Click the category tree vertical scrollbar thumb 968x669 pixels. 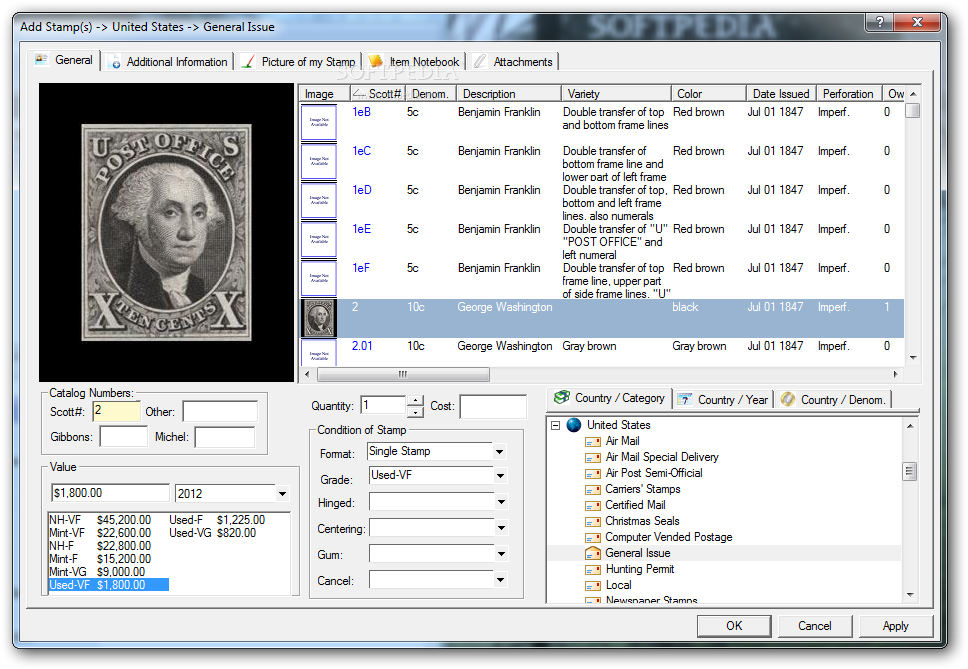909,472
